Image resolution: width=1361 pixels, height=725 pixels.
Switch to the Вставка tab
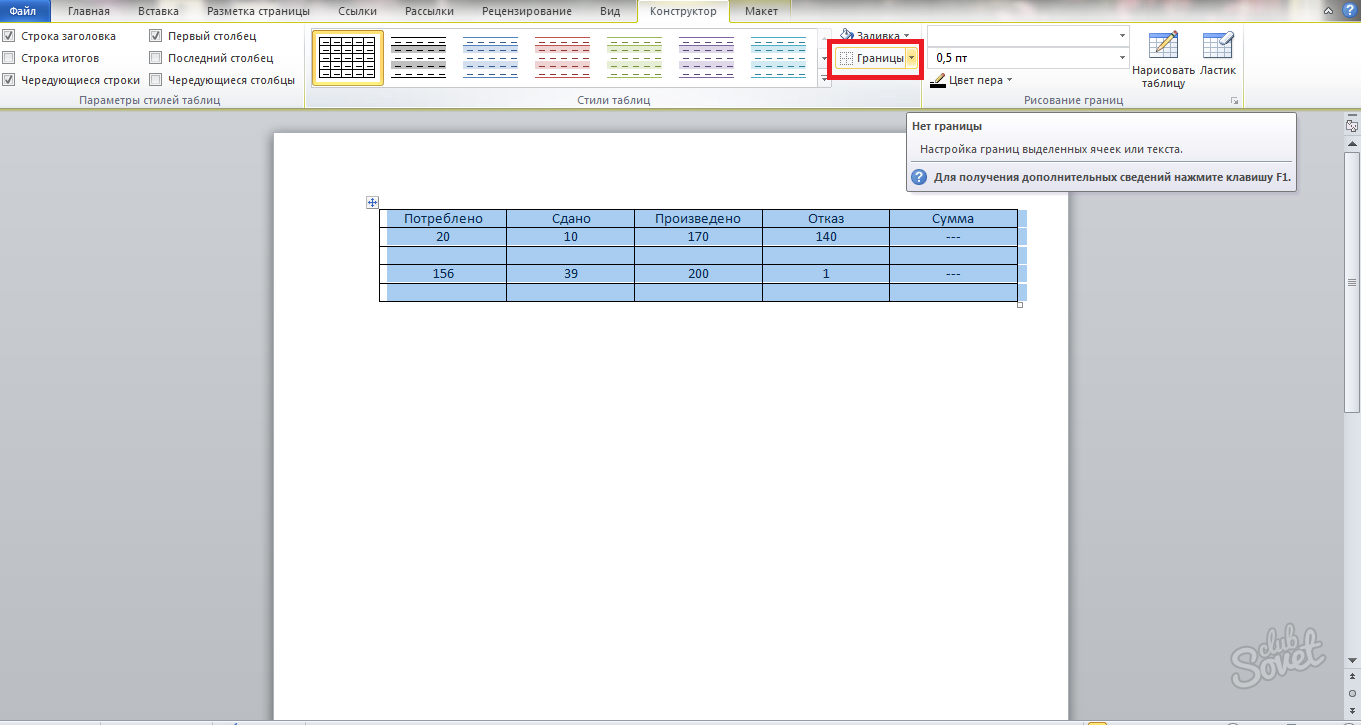158,11
